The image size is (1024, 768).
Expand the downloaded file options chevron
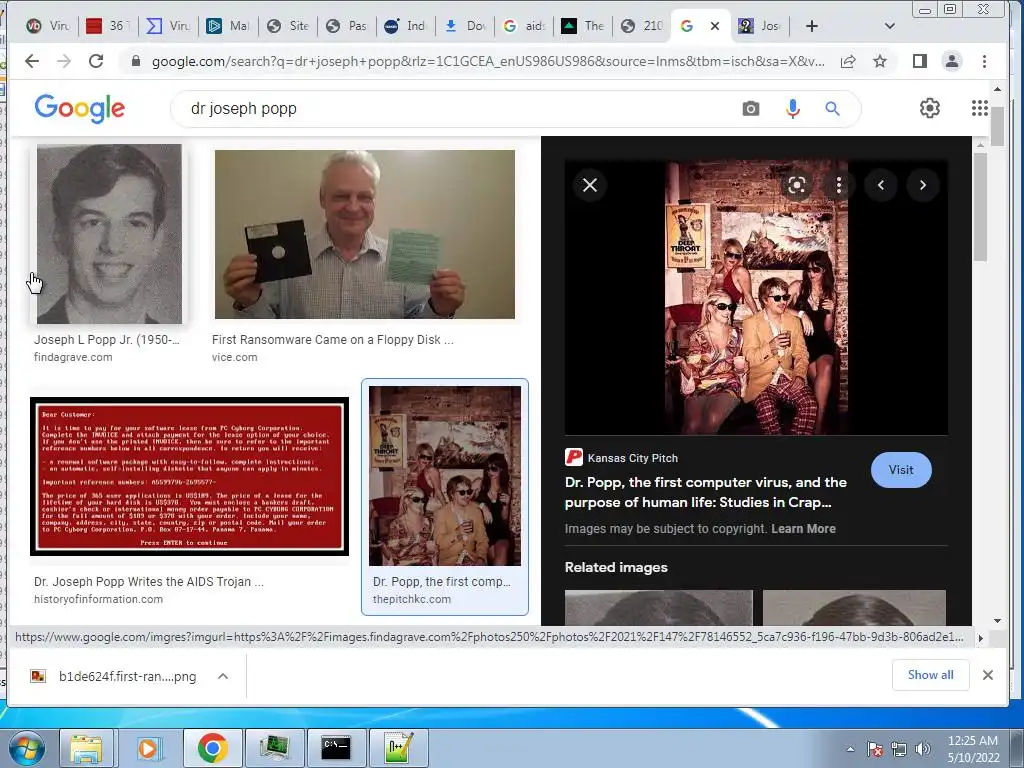click(223, 676)
